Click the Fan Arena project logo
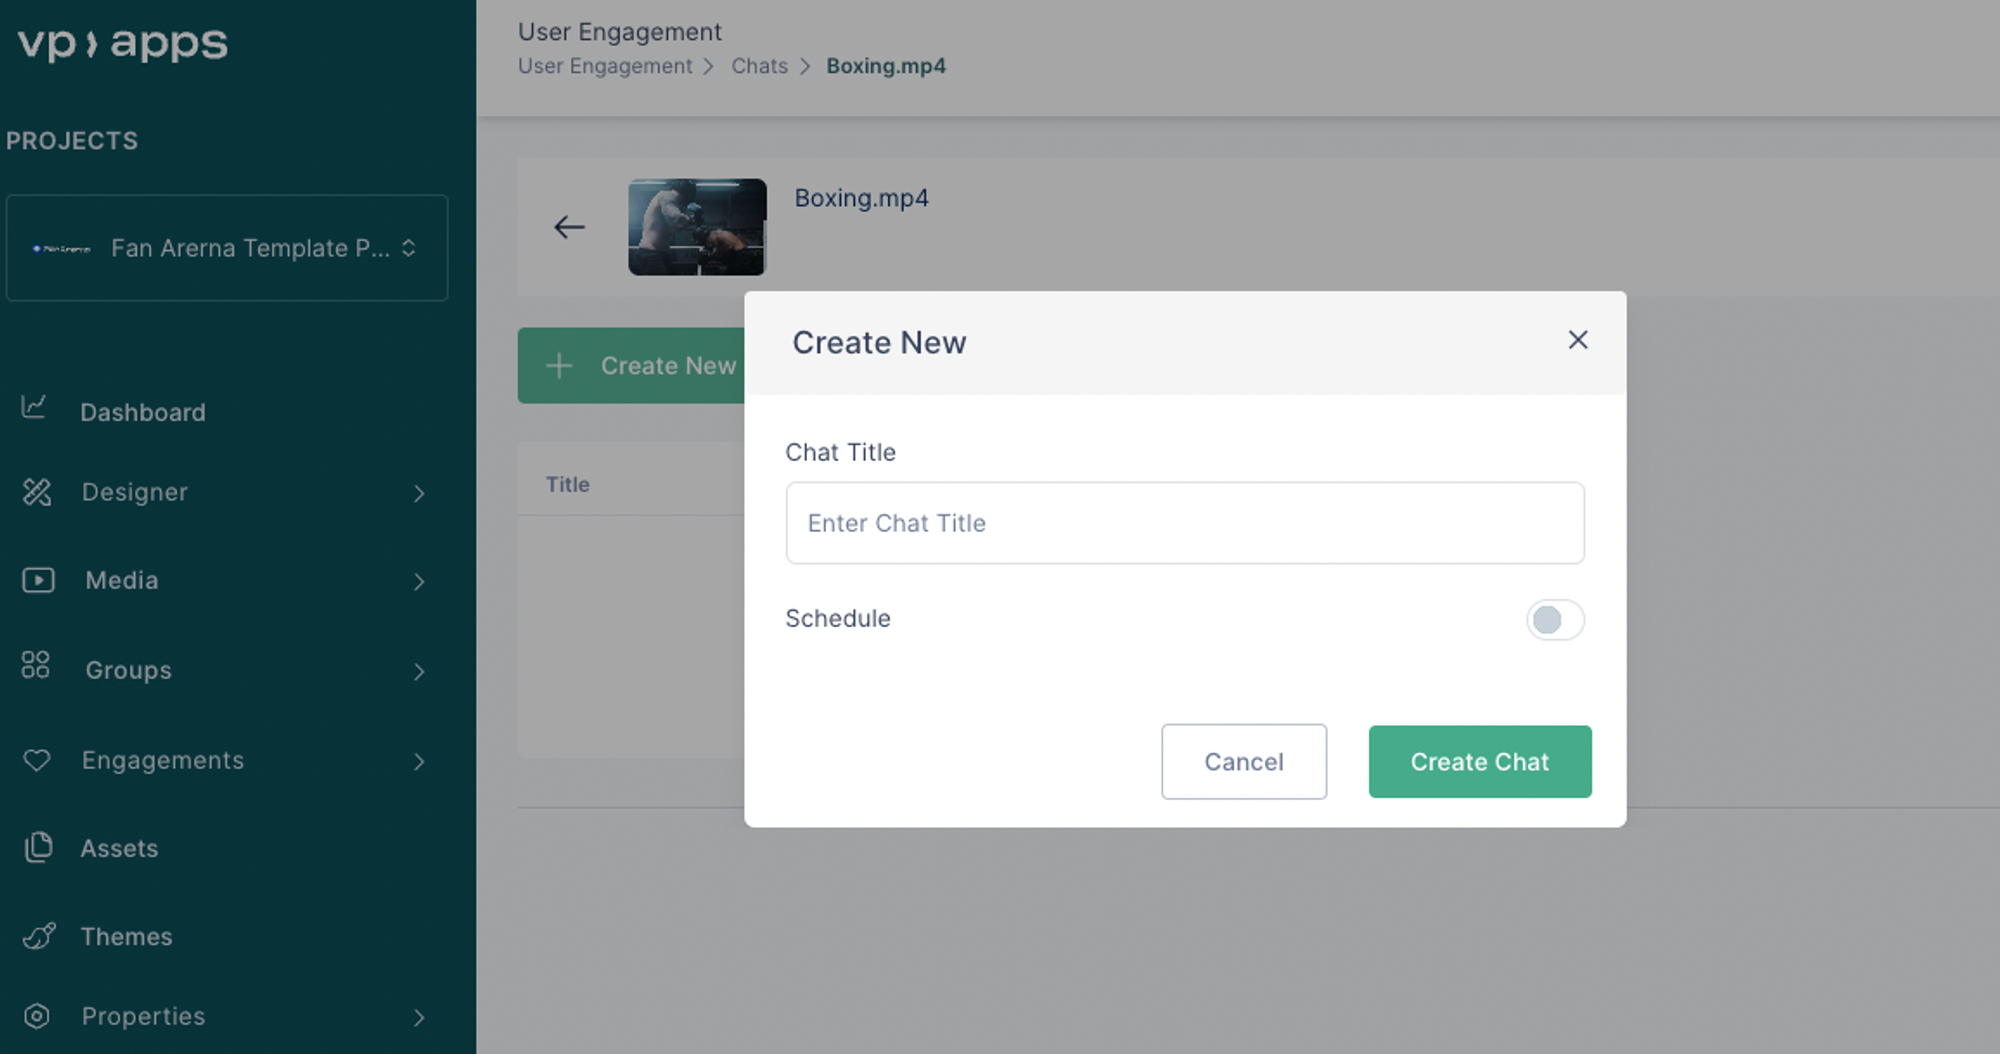 point(62,249)
